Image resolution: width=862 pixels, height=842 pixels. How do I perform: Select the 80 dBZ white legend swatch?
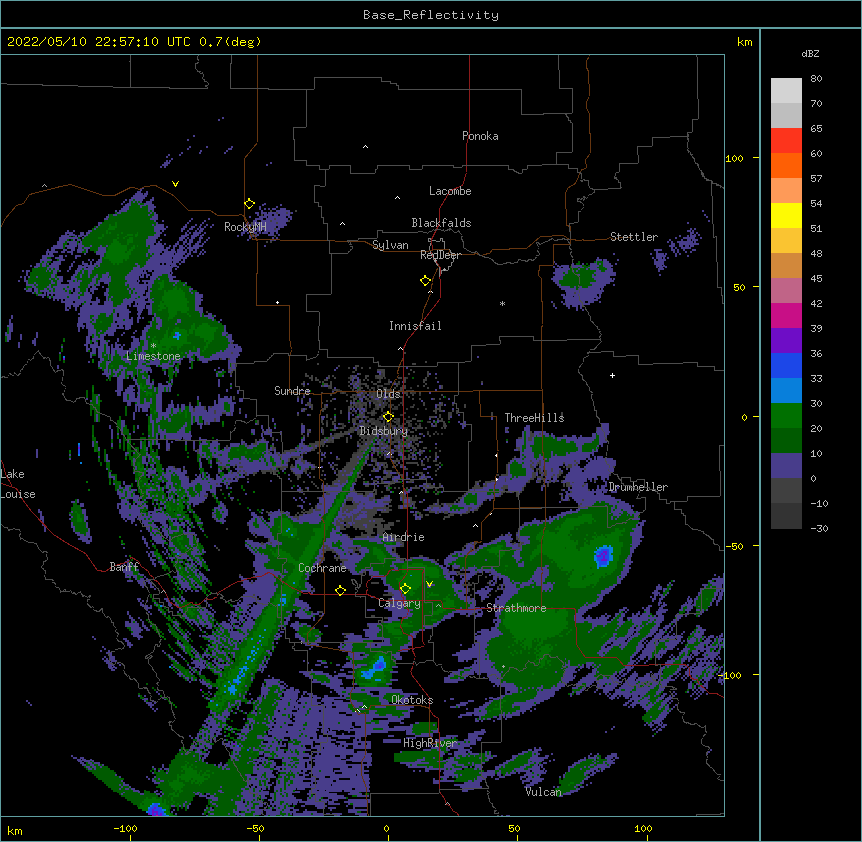pyautogui.click(x=786, y=91)
